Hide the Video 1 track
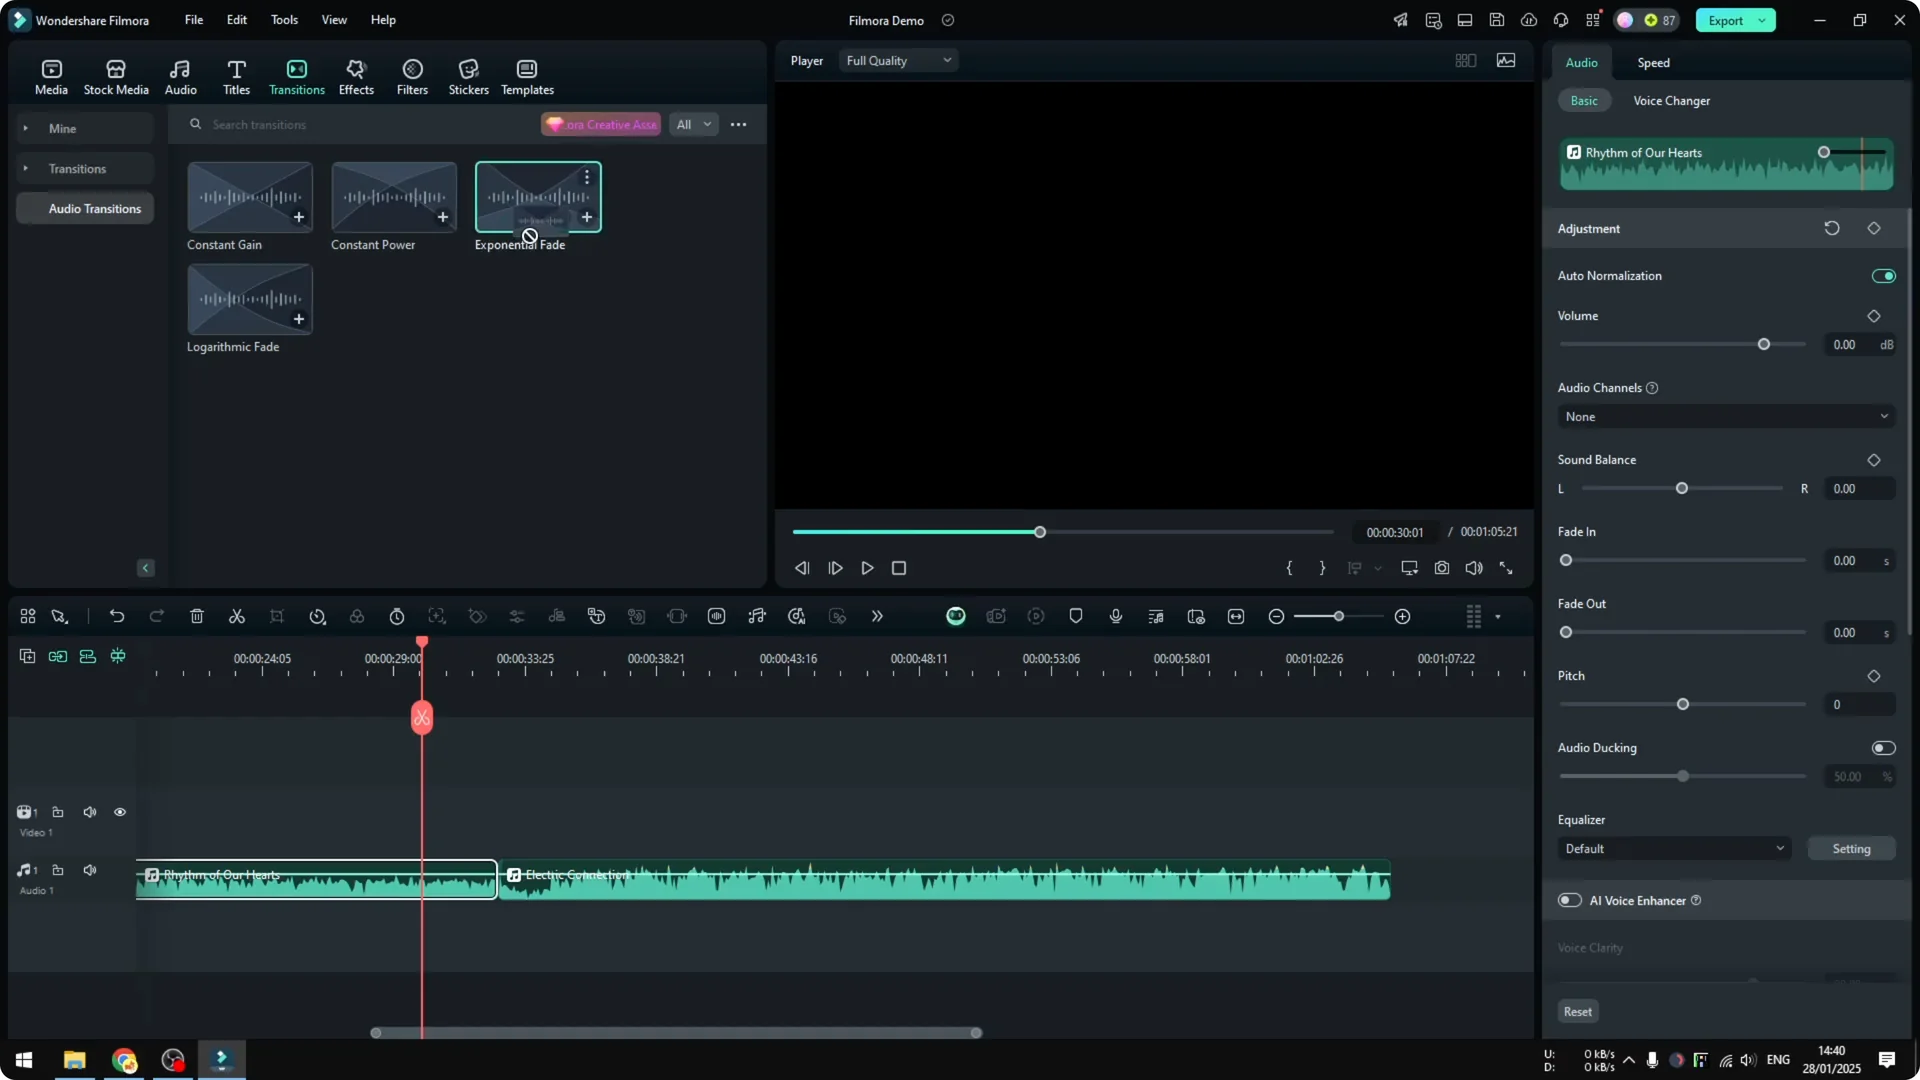1920x1080 pixels. [x=119, y=812]
